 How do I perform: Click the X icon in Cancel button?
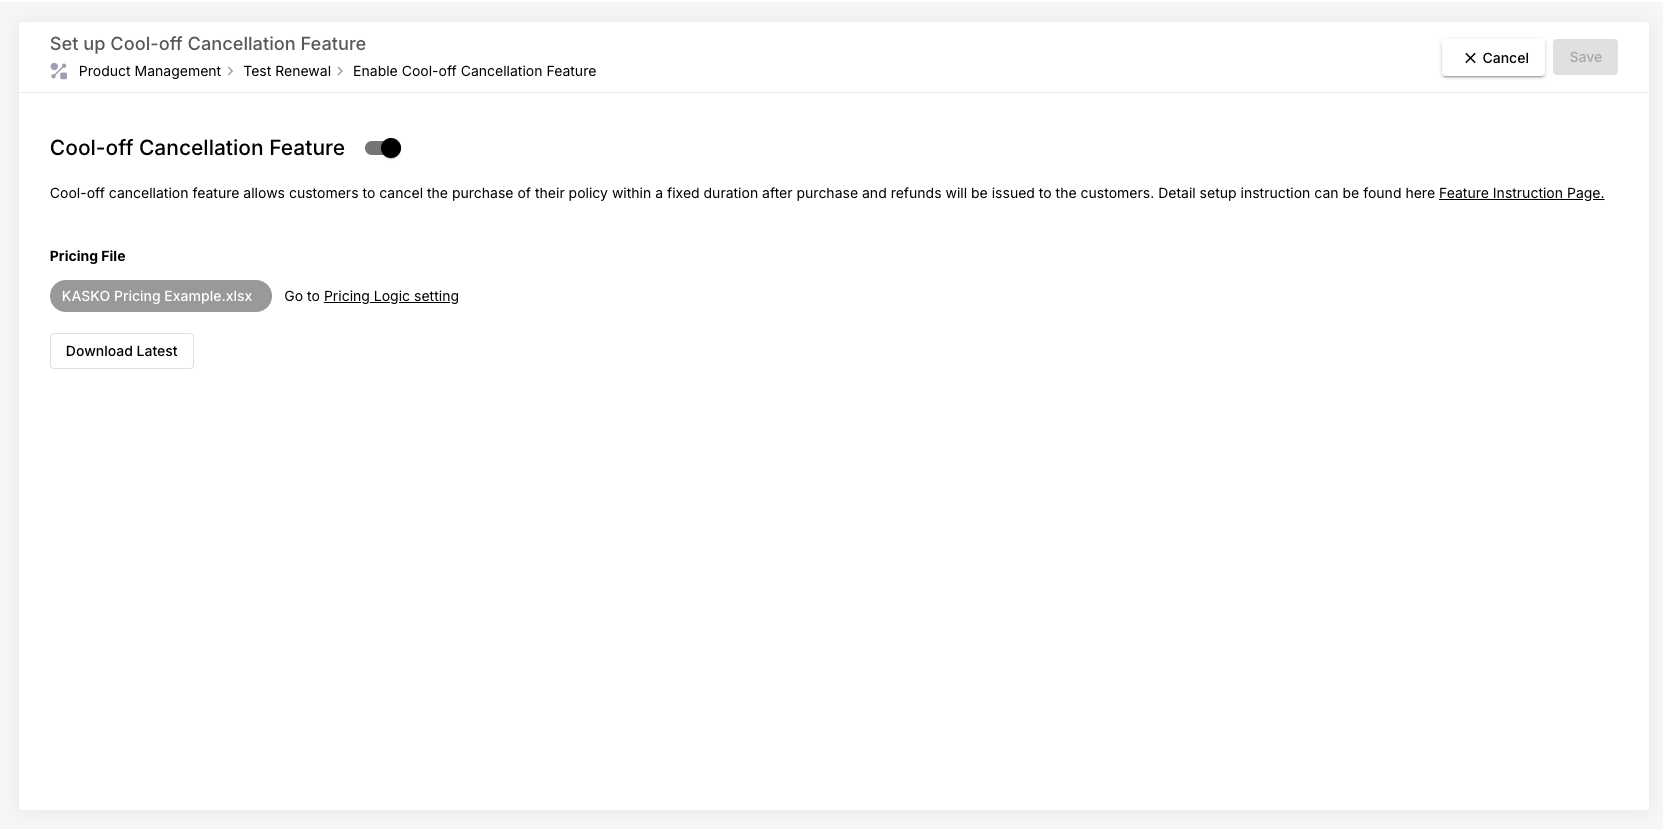click(1470, 58)
